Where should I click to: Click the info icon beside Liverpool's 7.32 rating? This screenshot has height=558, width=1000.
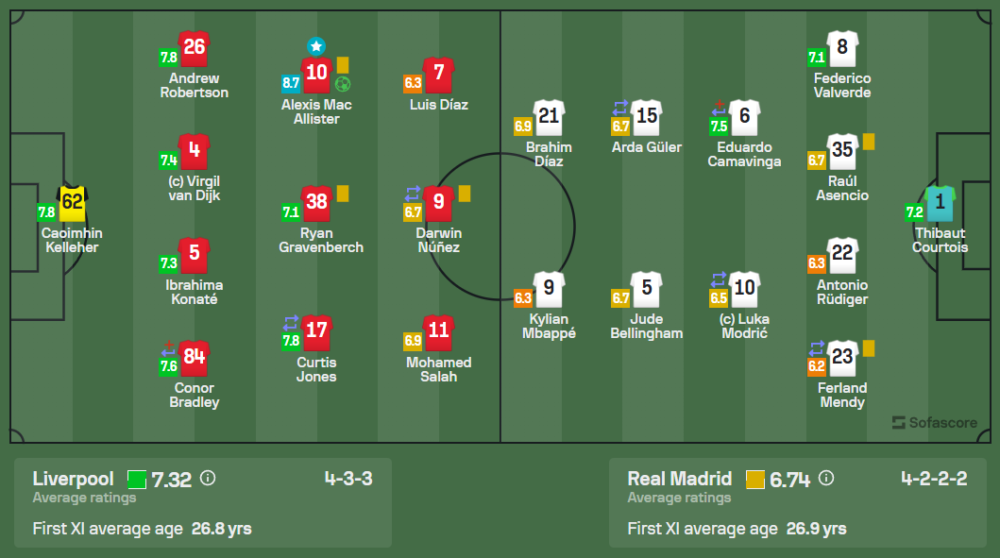(208, 478)
